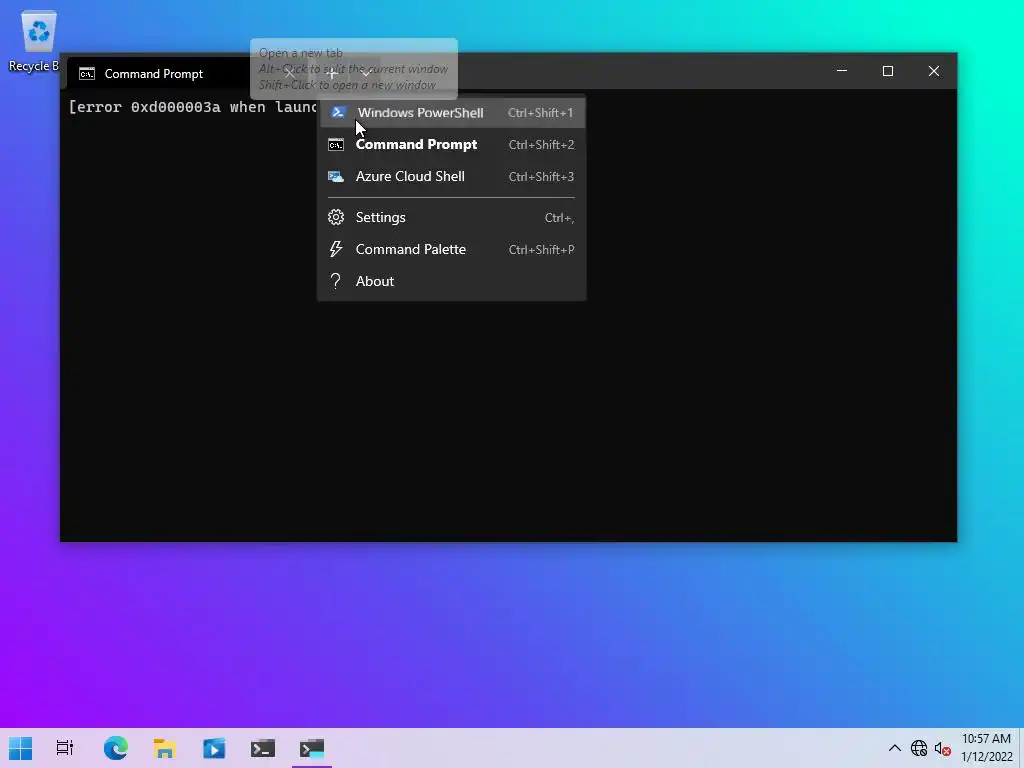Viewport: 1024px width, 768px height.
Task: Click the Command Prompt icon in the menu
Action: click(336, 144)
